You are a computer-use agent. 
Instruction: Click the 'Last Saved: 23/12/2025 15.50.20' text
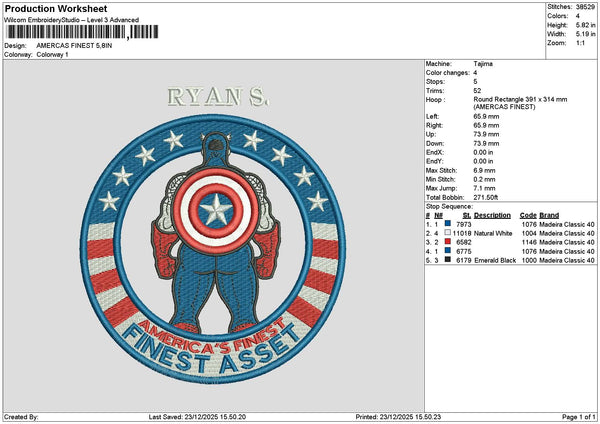(x=197, y=417)
